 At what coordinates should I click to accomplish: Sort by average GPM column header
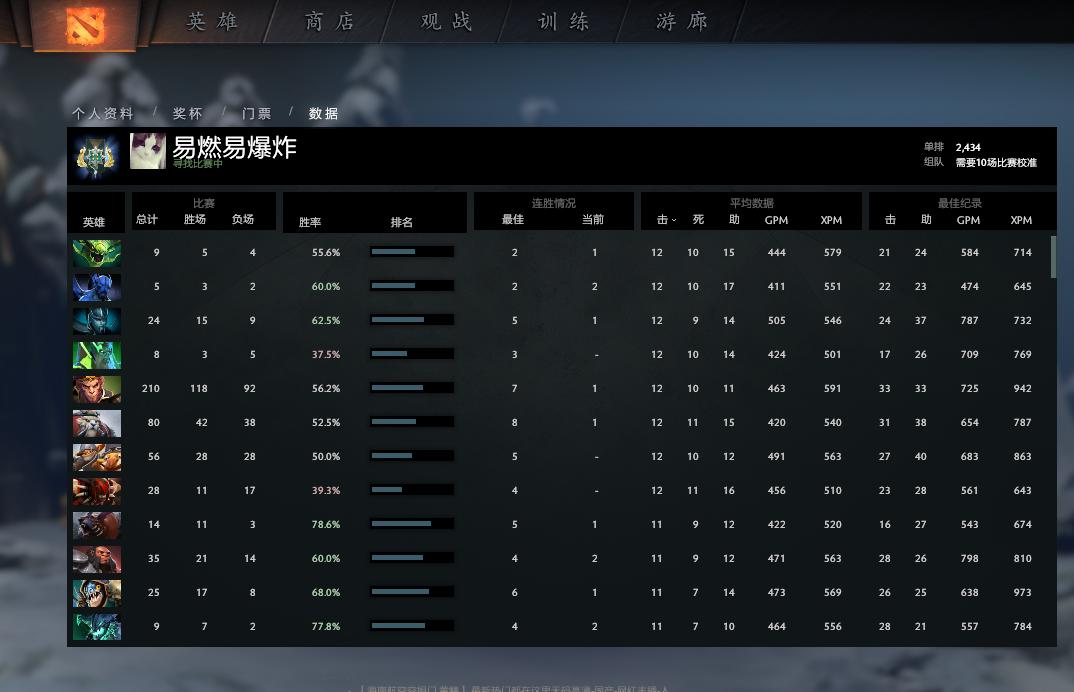click(x=776, y=220)
